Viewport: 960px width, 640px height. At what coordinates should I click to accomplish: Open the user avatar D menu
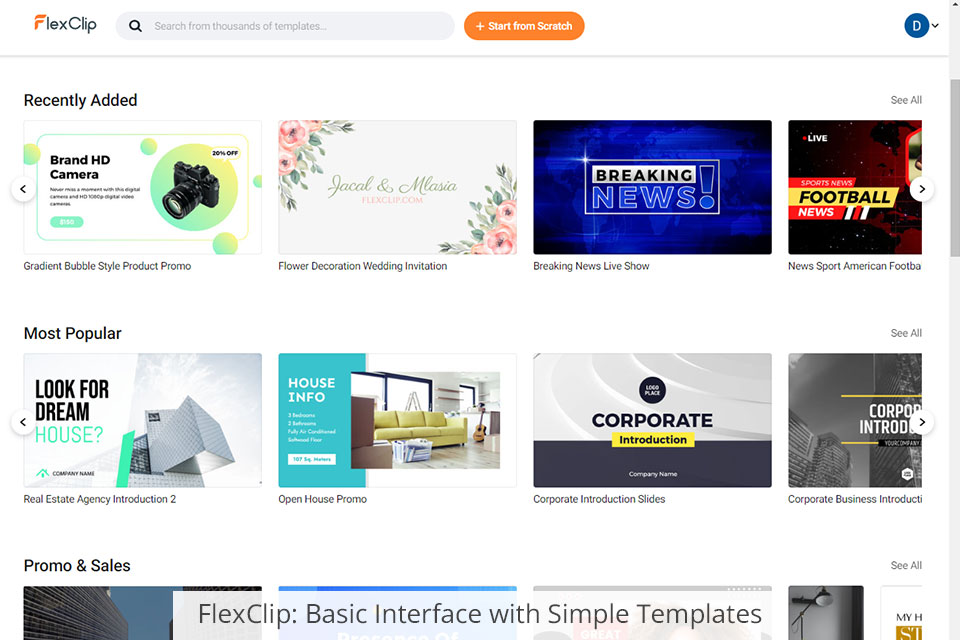(x=917, y=26)
